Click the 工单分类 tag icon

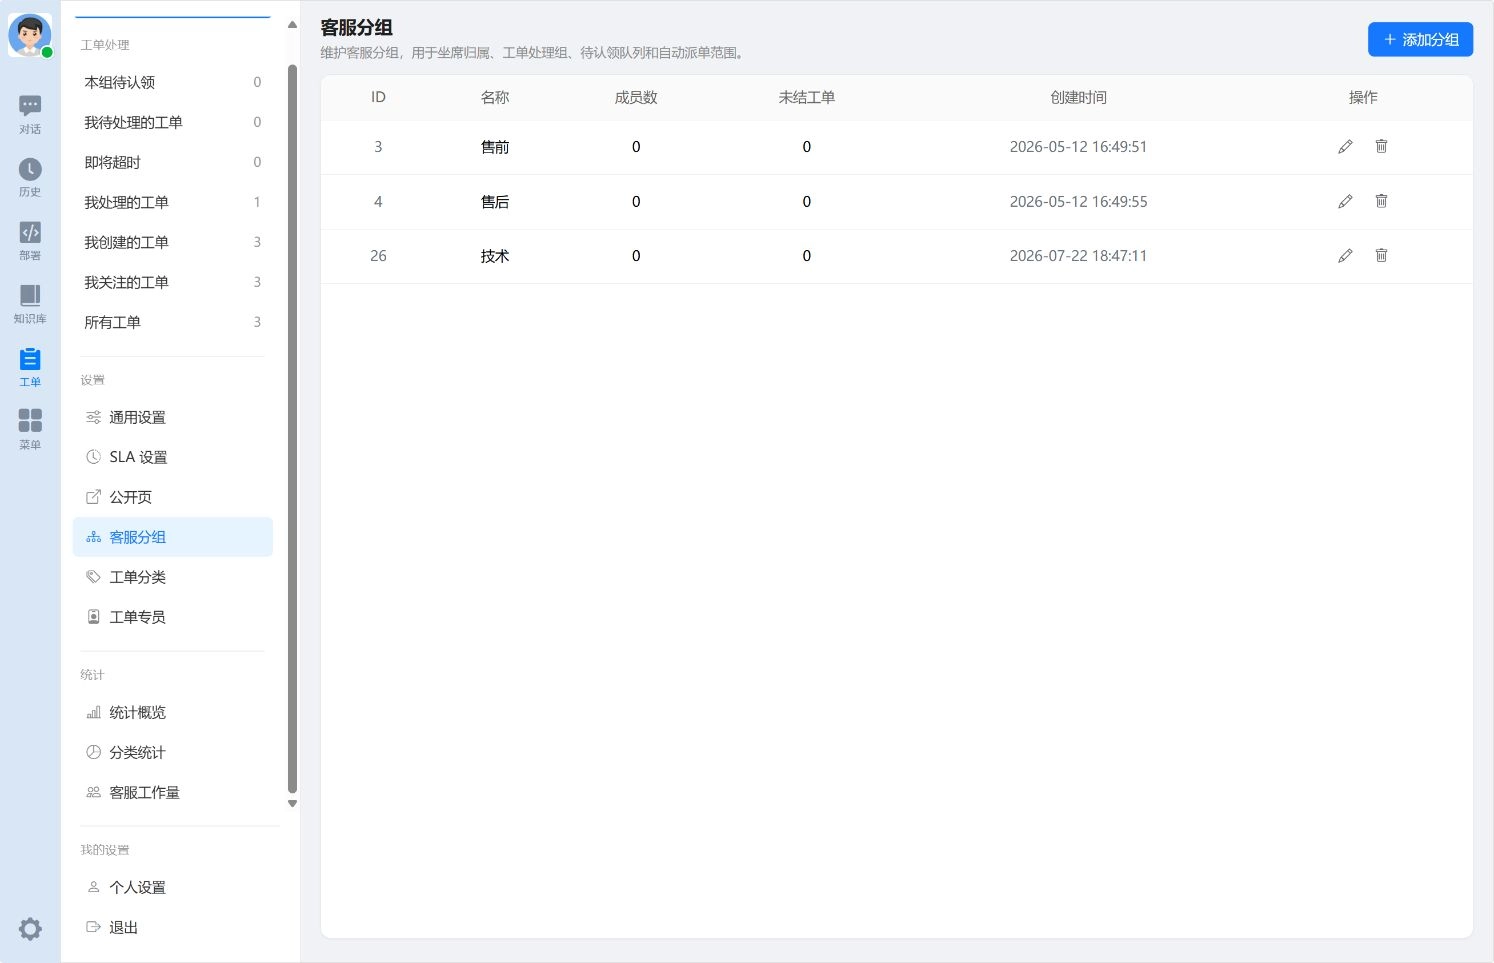[x=93, y=577]
